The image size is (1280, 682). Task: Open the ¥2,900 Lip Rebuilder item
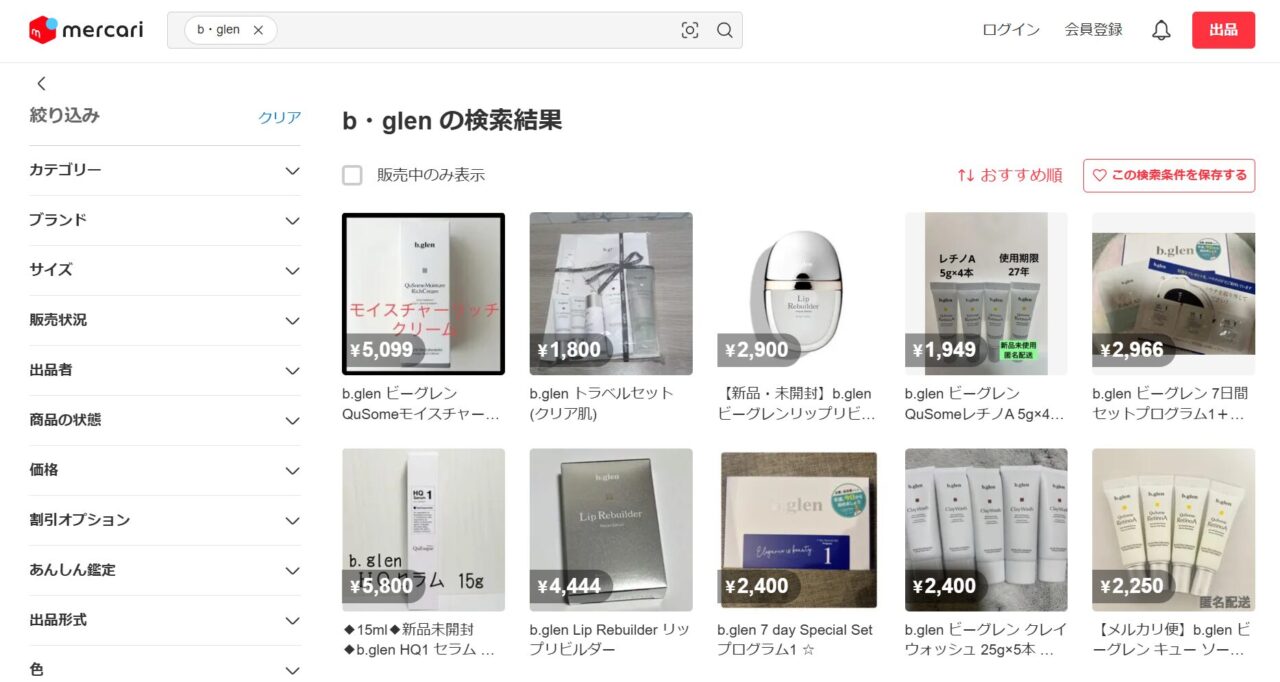click(798, 293)
